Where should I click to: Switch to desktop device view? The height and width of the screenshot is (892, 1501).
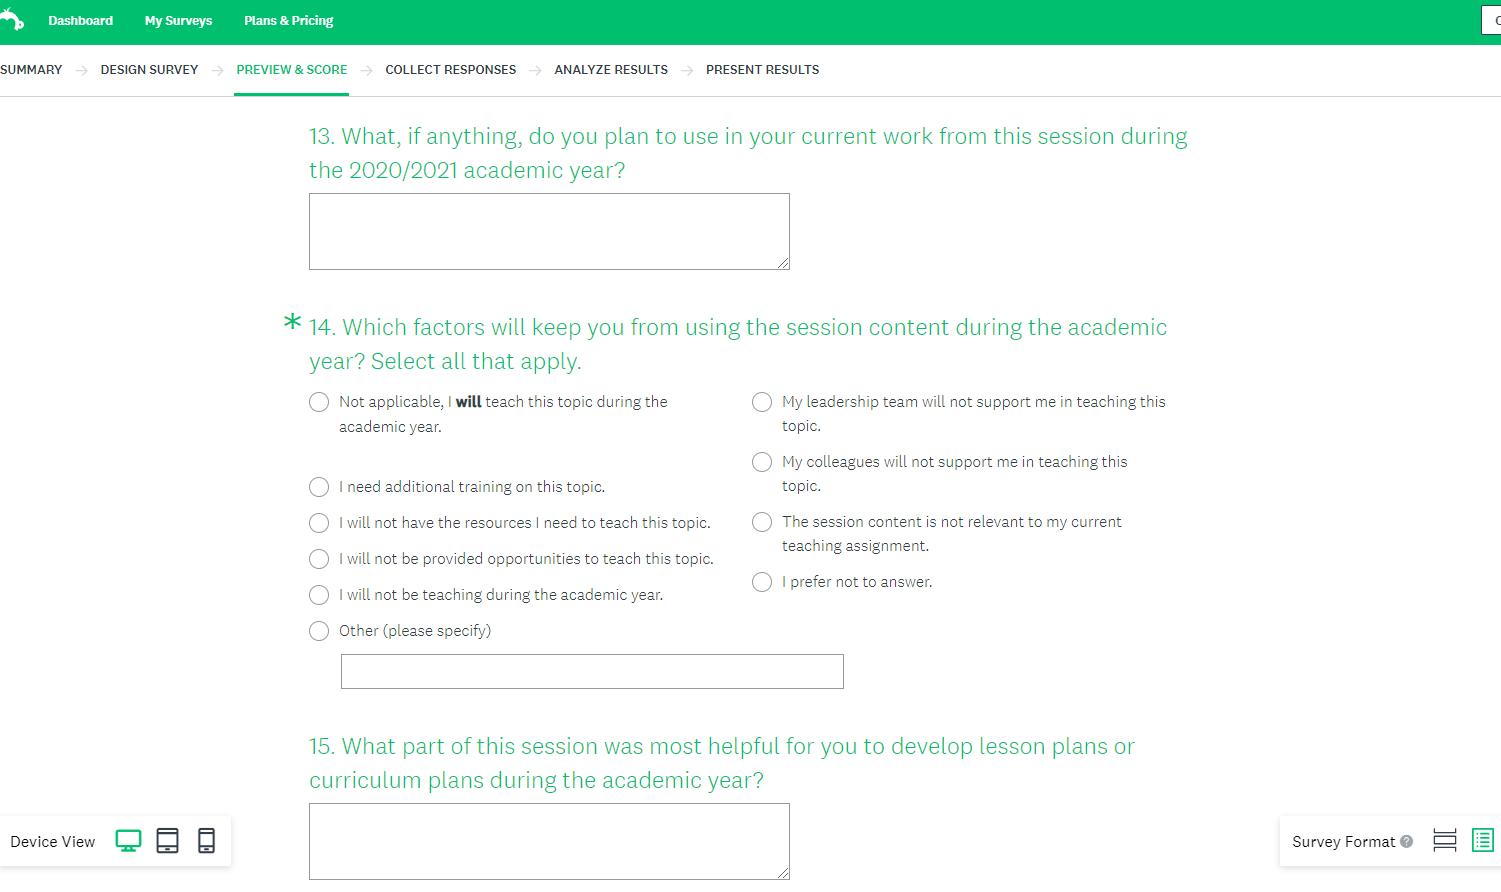click(x=128, y=841)
